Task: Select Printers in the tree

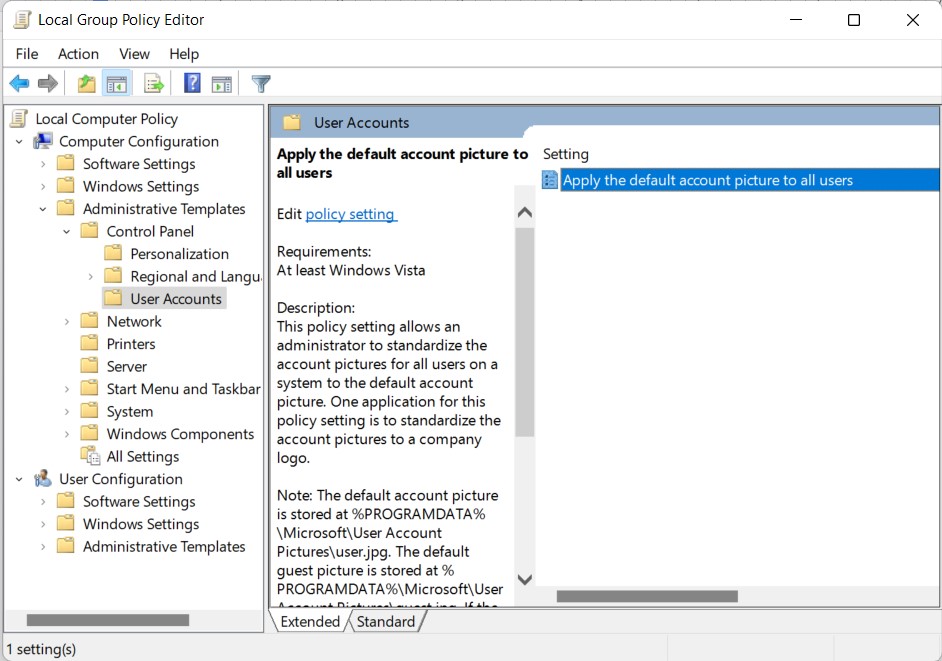Action: pyautogui.click(x=131, y=344)
